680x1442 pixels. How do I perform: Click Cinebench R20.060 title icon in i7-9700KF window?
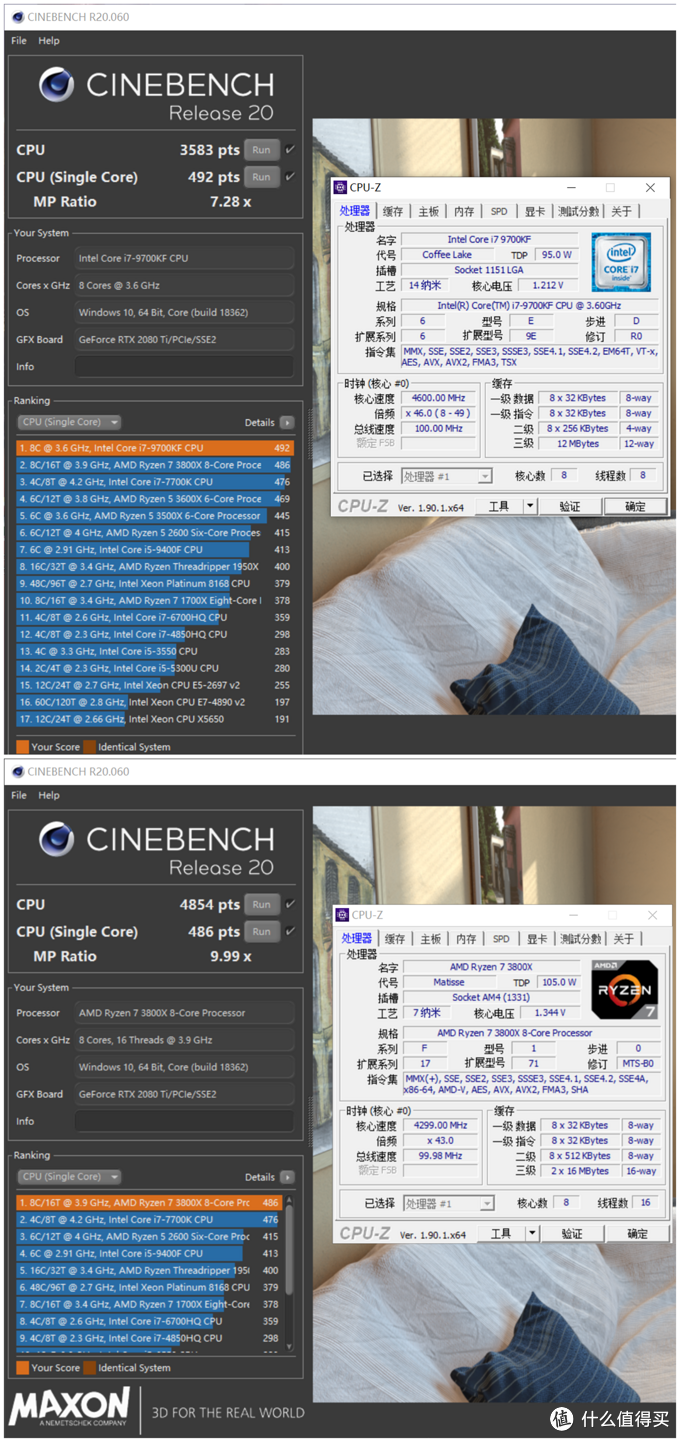[x=17, y=17]
